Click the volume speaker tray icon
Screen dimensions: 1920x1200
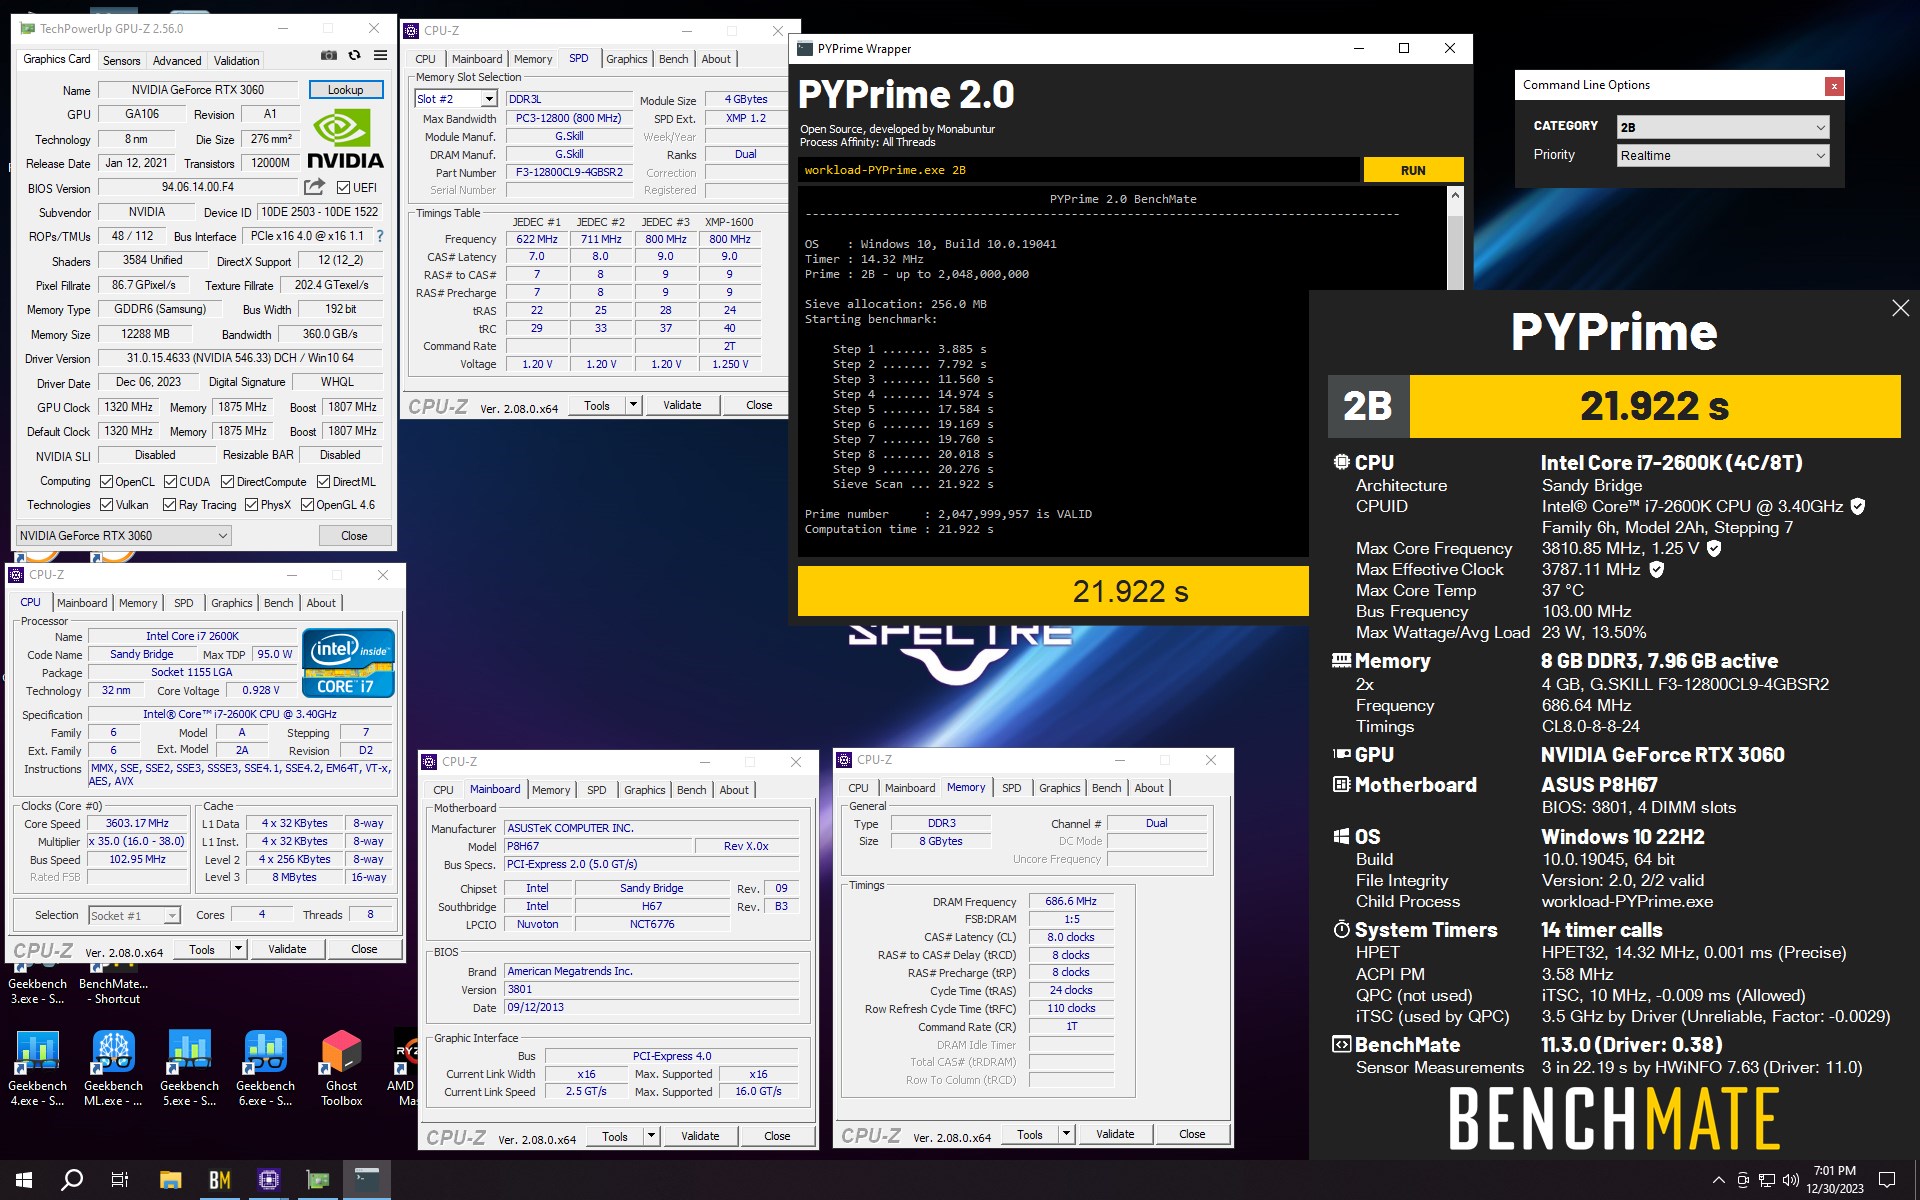pos(1790,1180)
